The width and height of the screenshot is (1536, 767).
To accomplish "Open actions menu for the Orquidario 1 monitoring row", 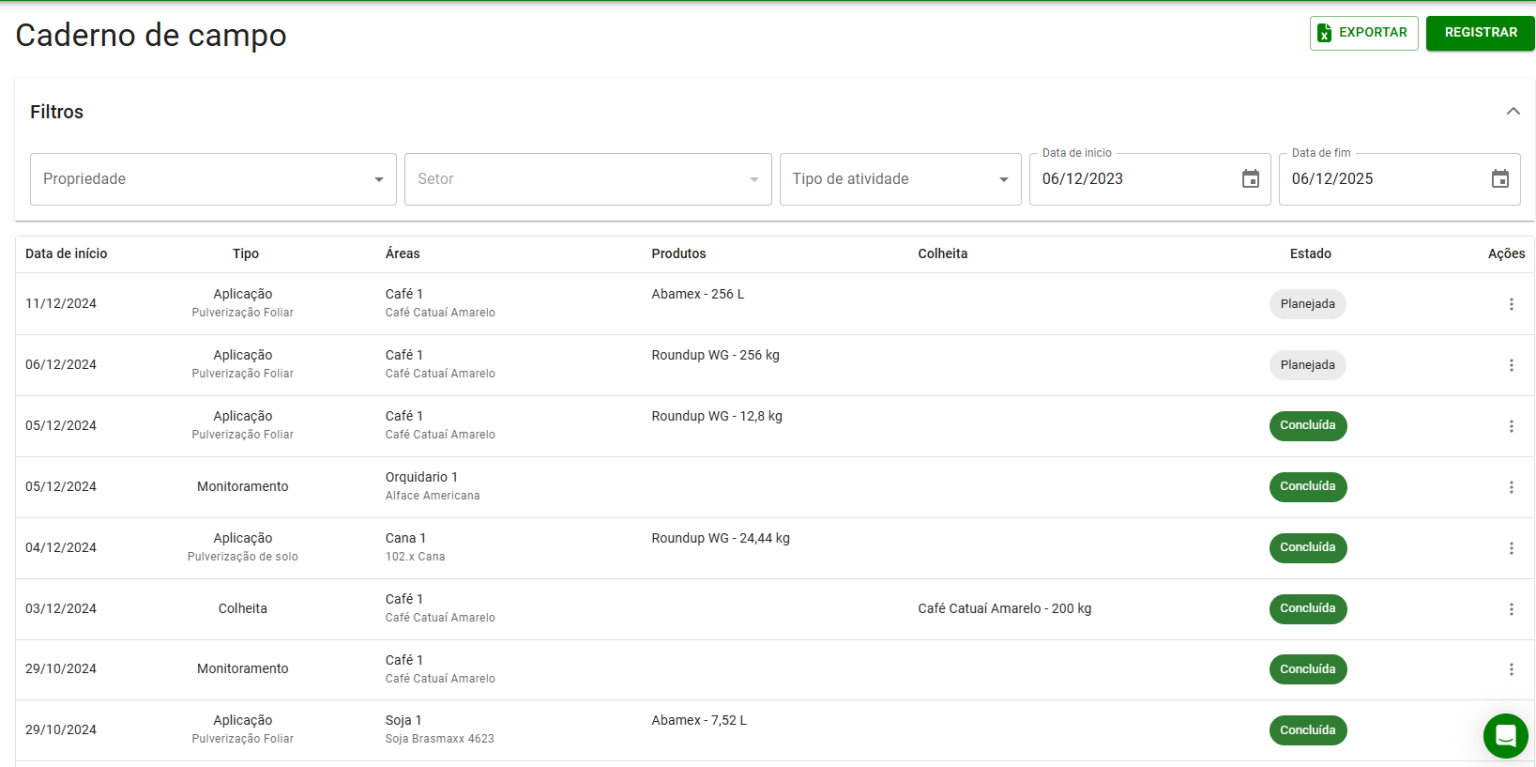I will coord(1511,487).
